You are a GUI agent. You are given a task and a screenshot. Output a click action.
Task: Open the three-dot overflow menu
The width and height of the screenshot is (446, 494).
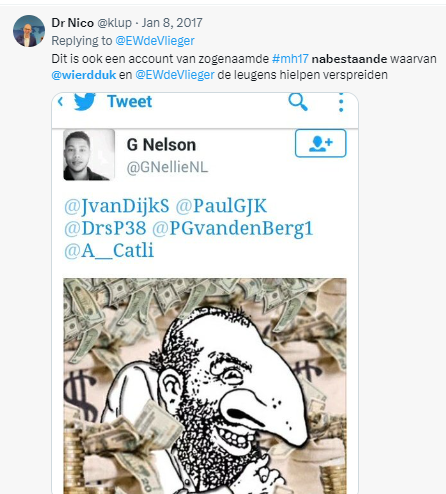(341, 102)
